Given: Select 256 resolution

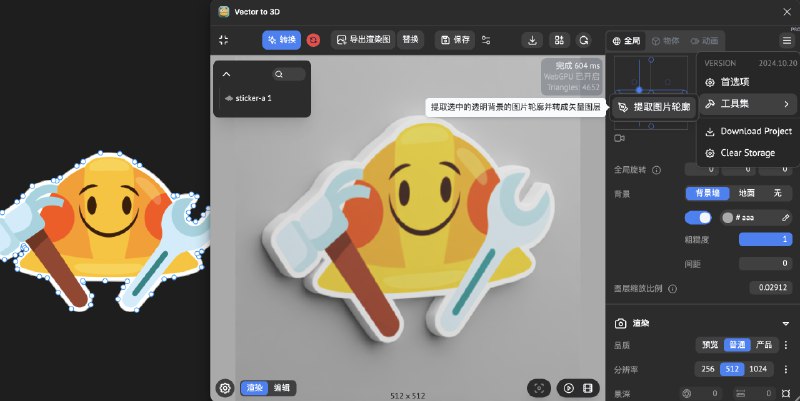Looking at the screenshot, I should click(708, 369).
